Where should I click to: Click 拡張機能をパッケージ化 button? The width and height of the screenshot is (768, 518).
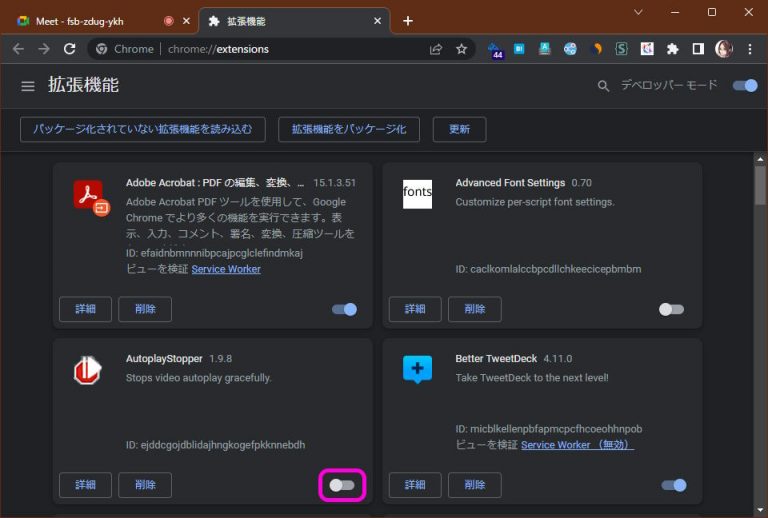coord(349,129)
